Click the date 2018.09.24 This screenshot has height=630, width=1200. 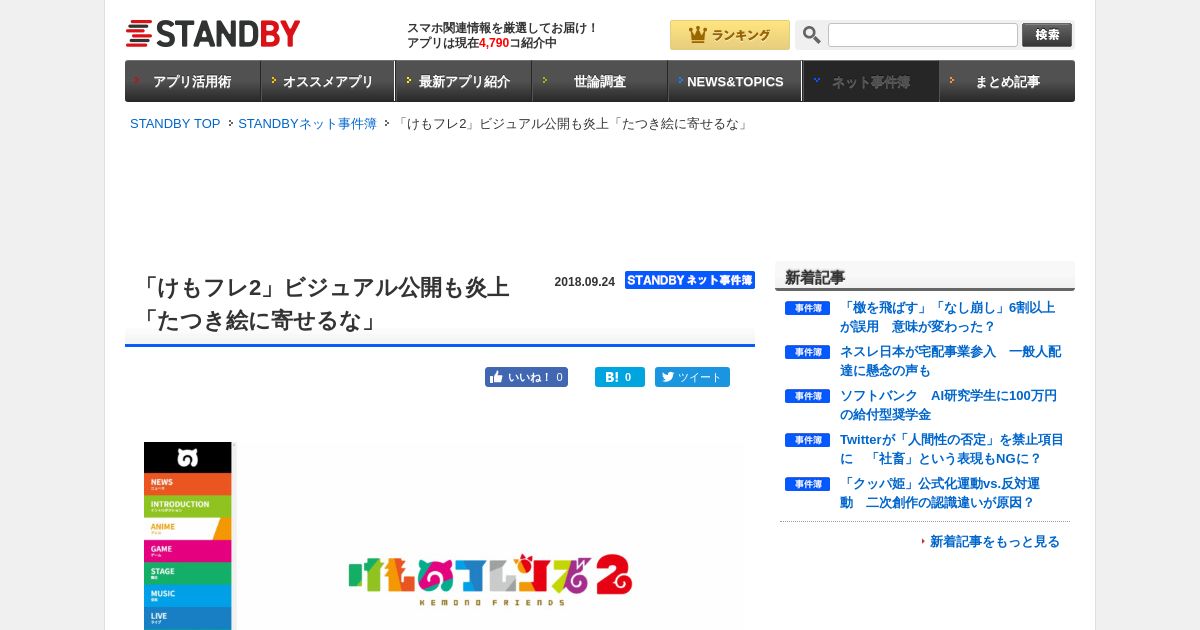coord(585,282)
